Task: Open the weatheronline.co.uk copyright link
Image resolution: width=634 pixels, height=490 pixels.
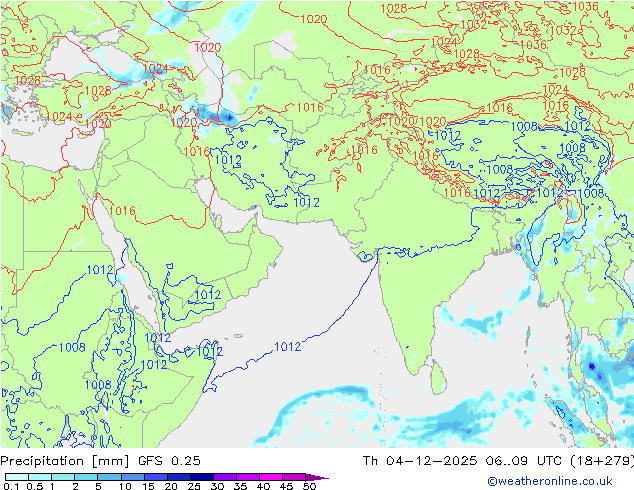Action: 549,481
